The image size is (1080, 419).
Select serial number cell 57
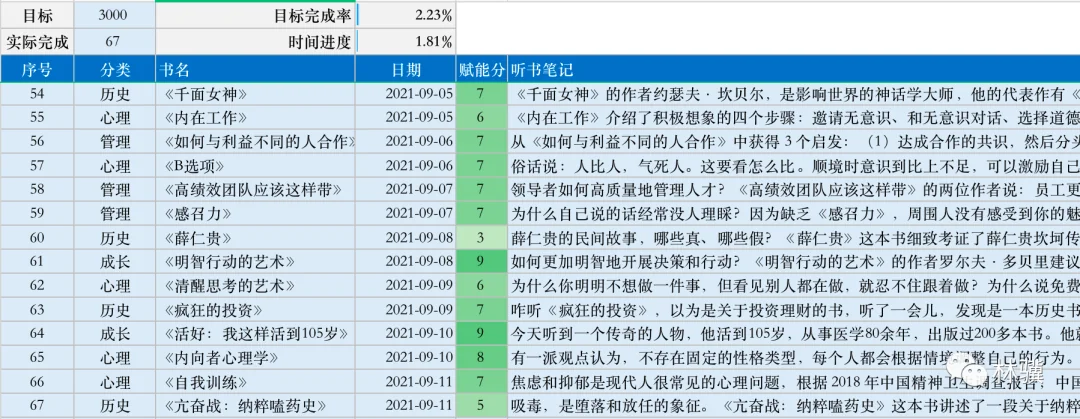pyautogui.click(x=37, y=166)
